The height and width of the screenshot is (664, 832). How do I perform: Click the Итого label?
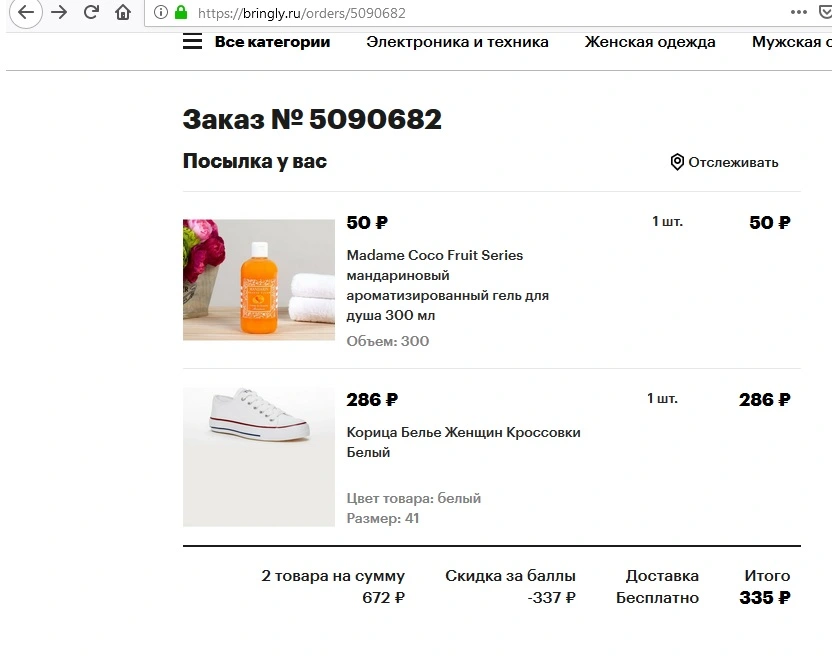tap(767, 576)
